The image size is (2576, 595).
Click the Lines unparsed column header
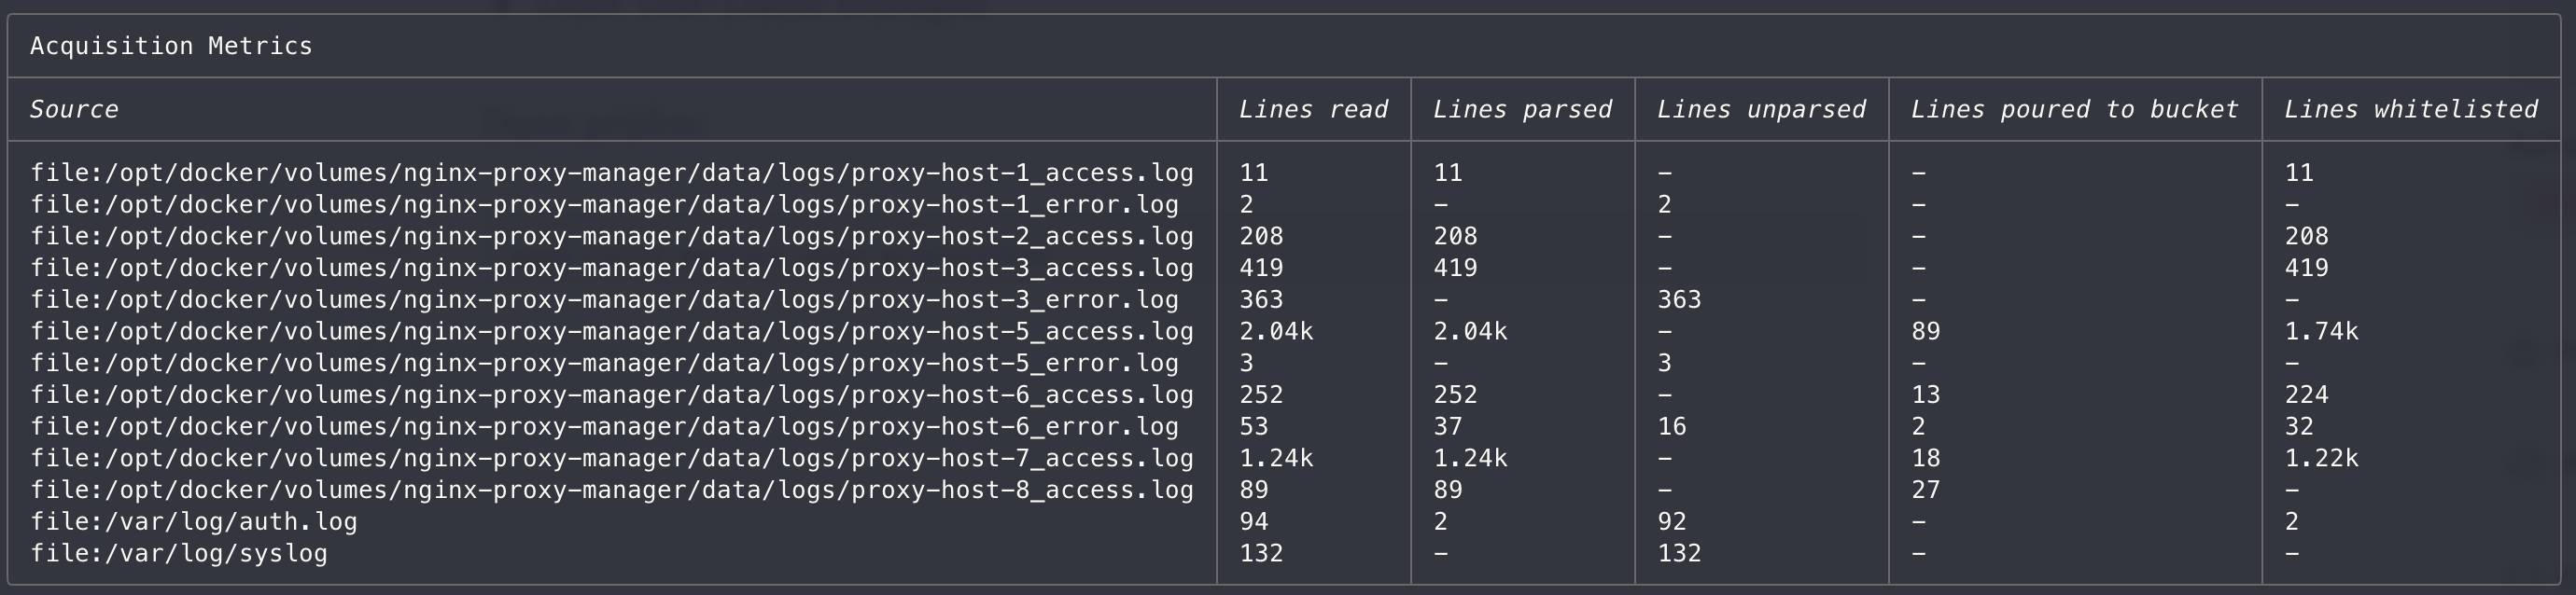coord(1760,110)
